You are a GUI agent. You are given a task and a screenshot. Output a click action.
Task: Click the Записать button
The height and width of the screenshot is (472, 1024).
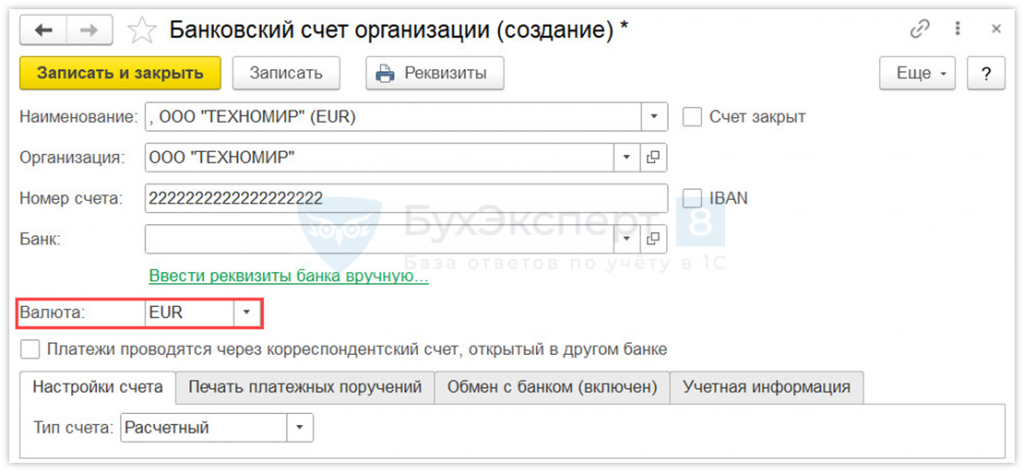pos(286,73)
